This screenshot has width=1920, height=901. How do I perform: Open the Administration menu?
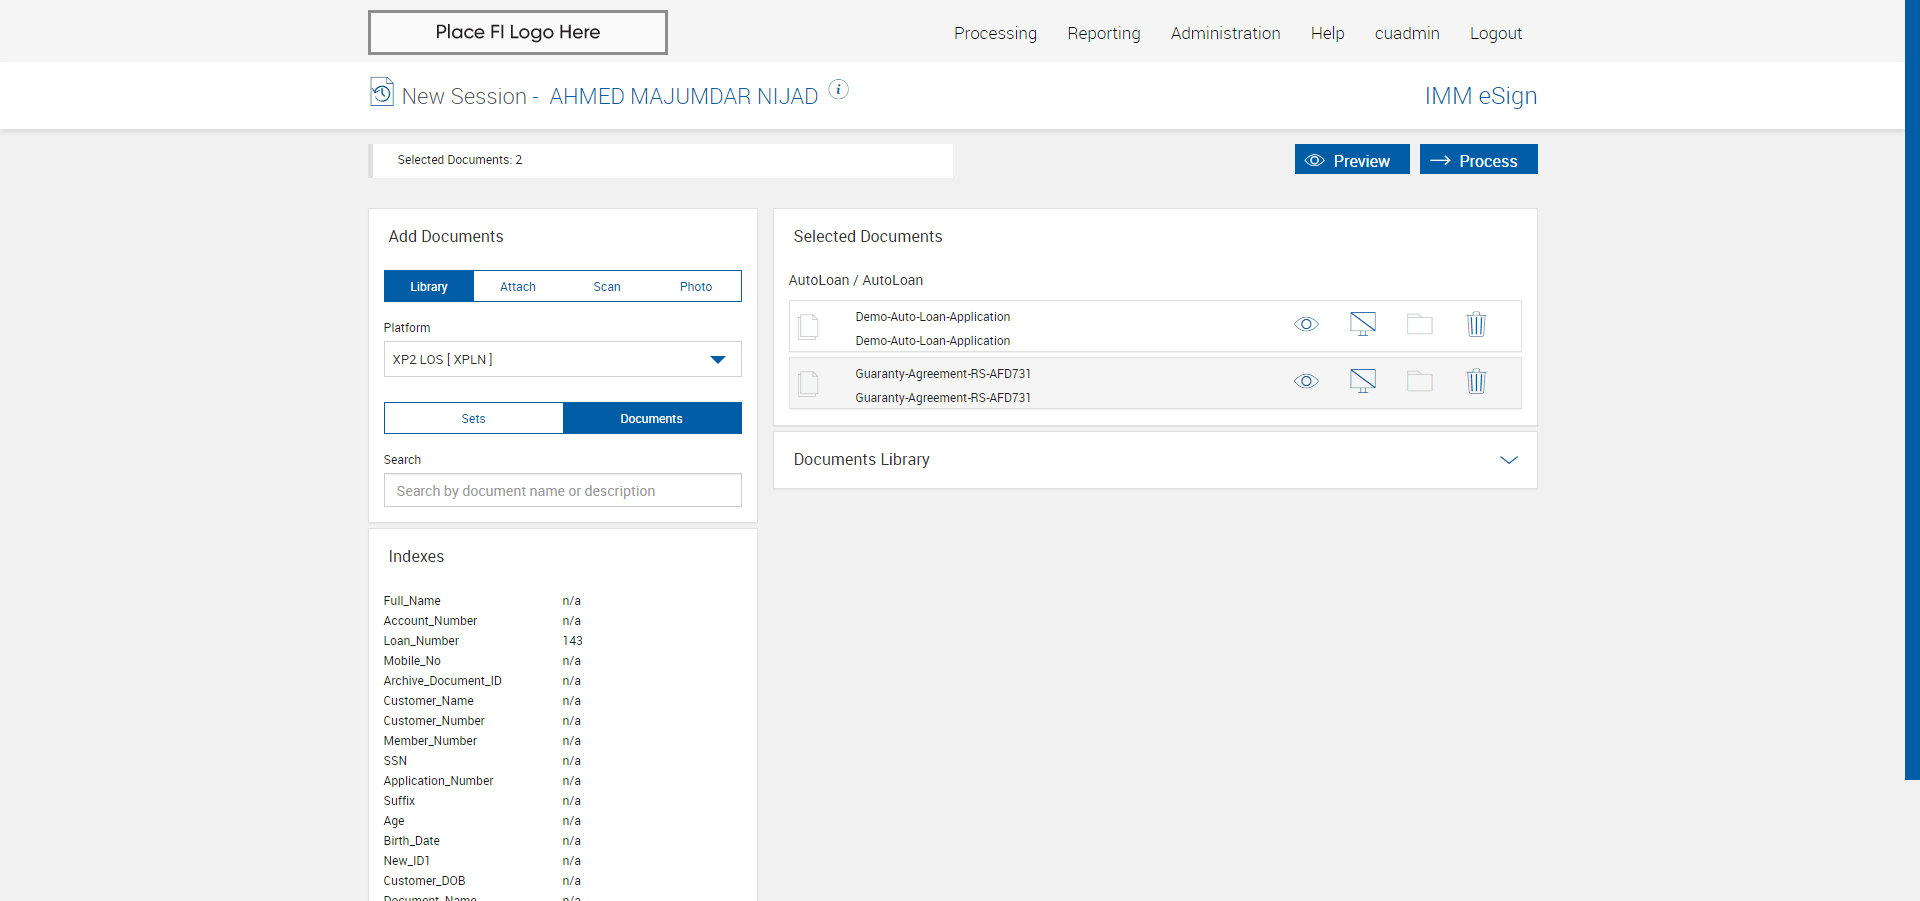tap(1225, 34)
